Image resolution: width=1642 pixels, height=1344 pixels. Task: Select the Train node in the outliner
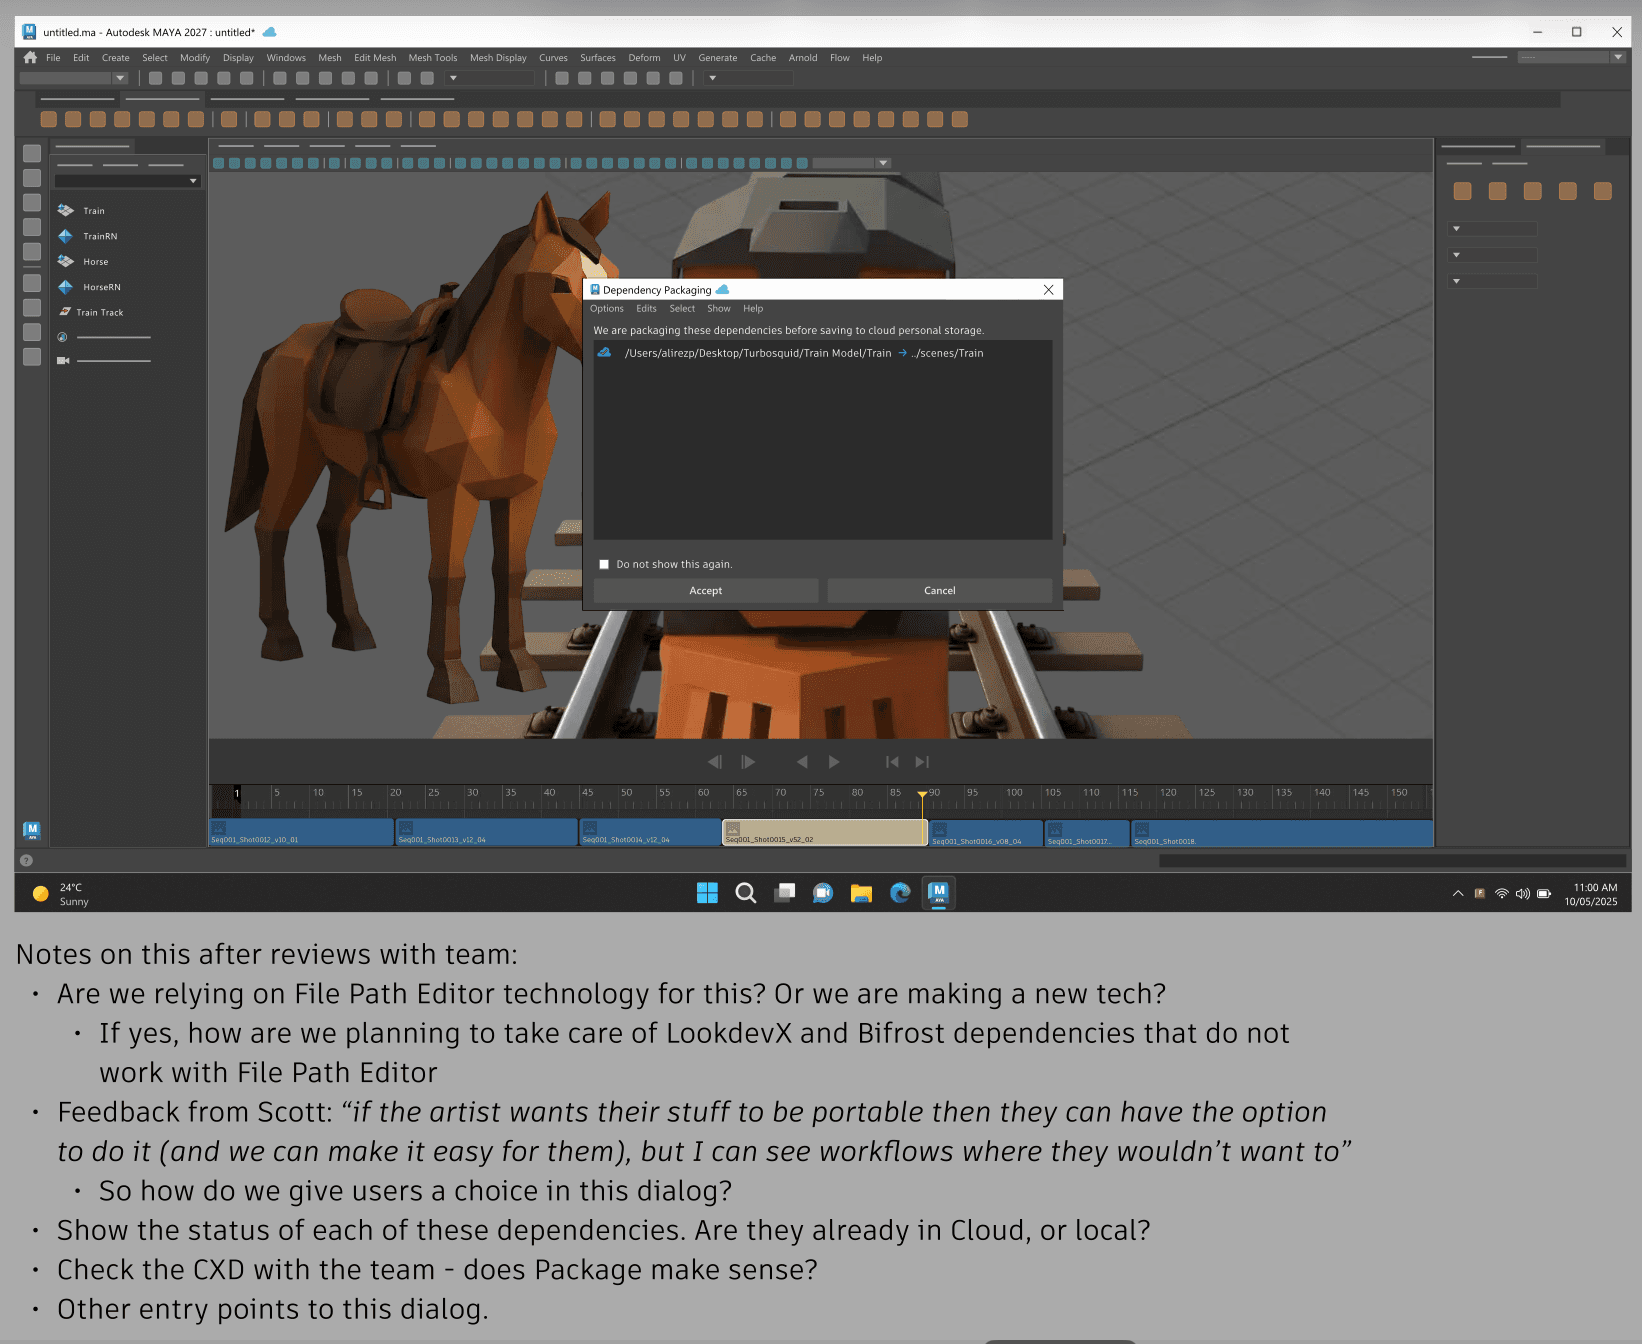tap(93, 210)
